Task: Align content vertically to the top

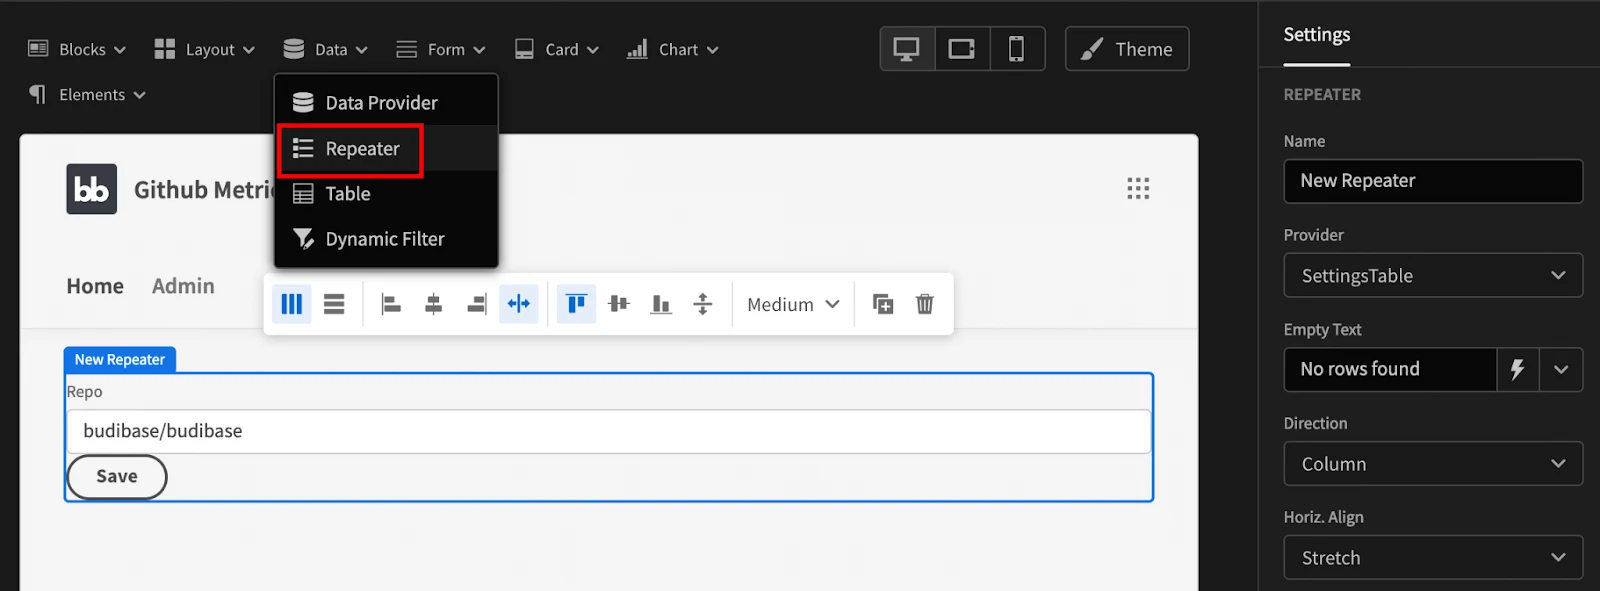Action: click(x=576, y=304)
